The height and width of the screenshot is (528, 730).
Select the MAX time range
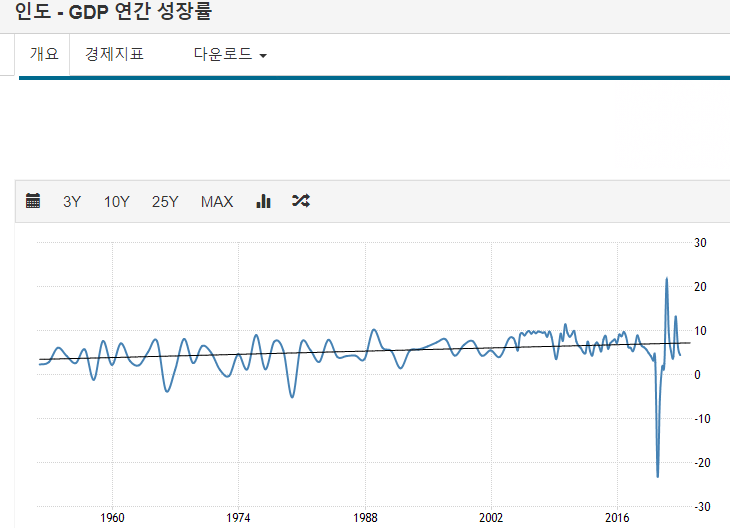pyautogui.click(x=217, y=202)
